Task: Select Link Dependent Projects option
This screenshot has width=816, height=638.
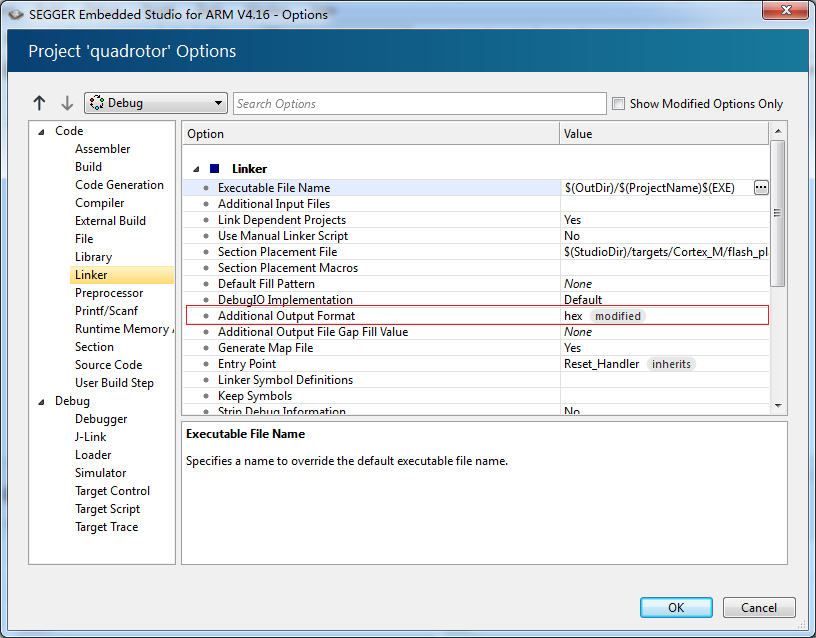Action: click(x=476, y=220)
